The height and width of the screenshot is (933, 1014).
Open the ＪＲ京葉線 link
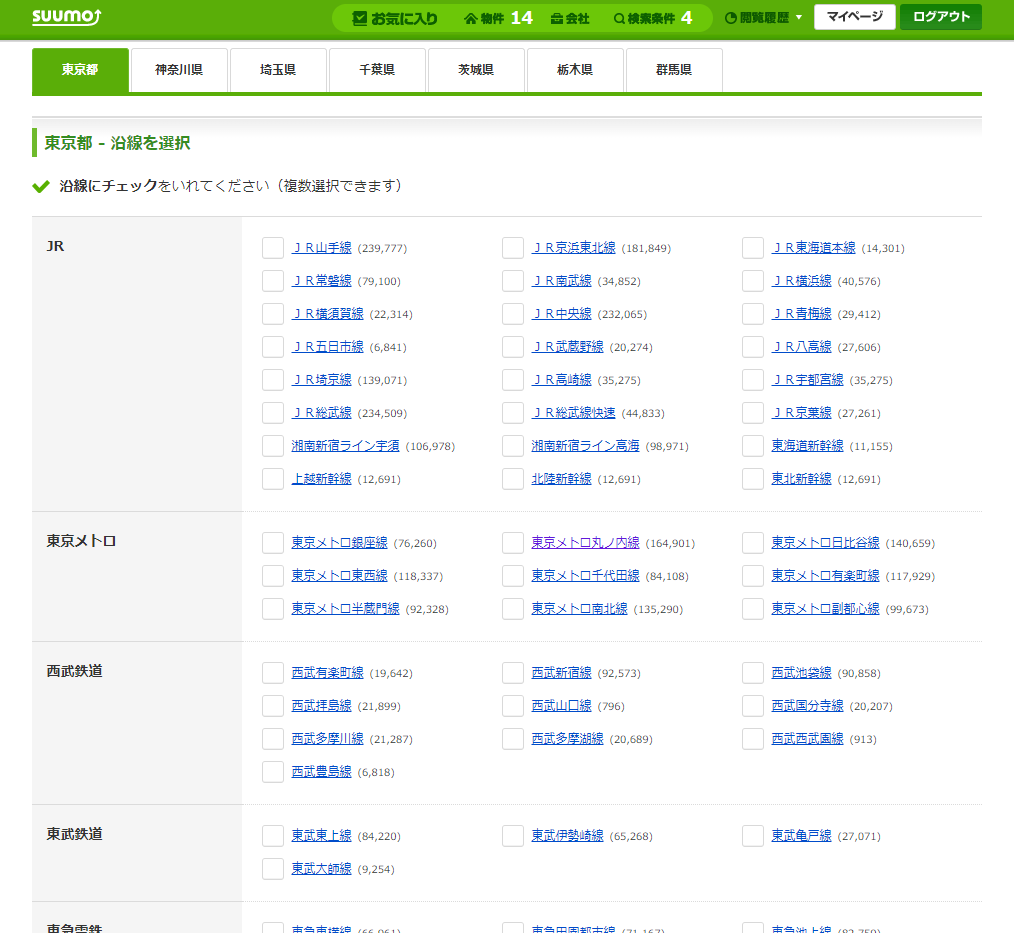(x=801, y=413)
